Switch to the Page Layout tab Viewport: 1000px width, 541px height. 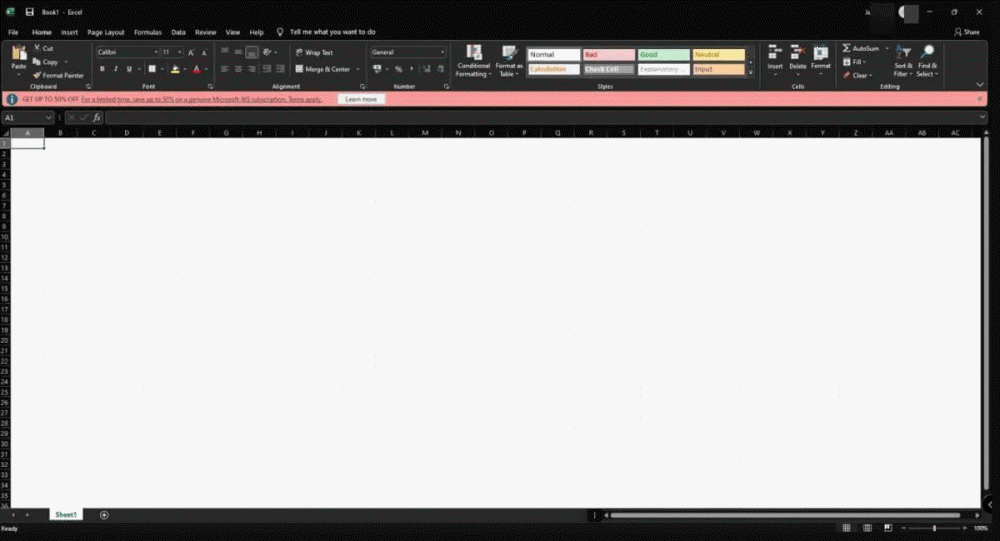106,32
